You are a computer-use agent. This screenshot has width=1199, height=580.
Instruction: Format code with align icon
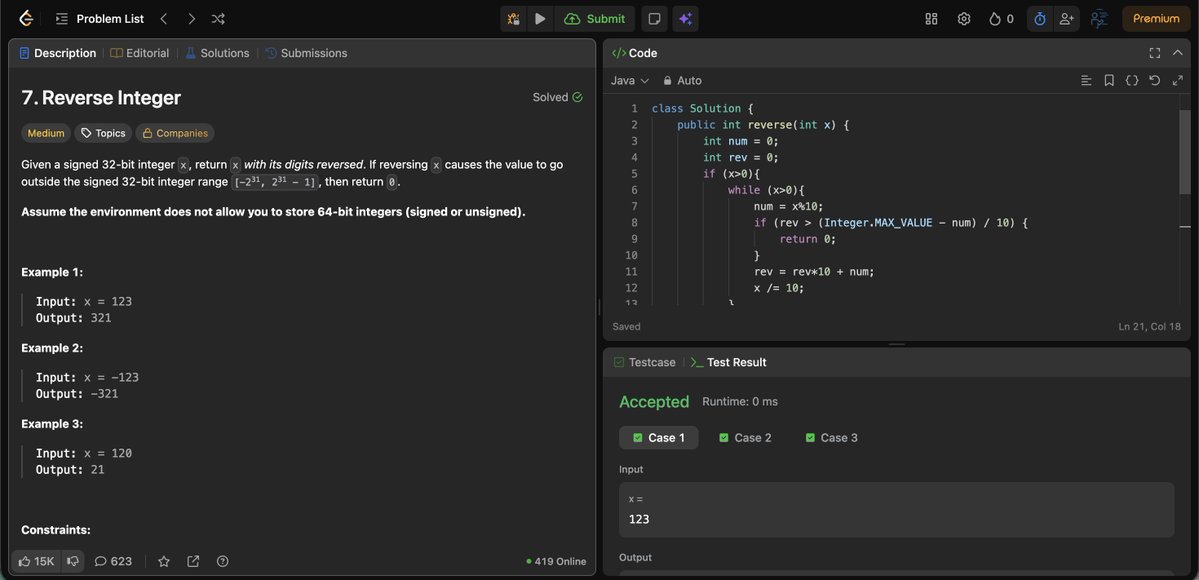point(1086,80)
